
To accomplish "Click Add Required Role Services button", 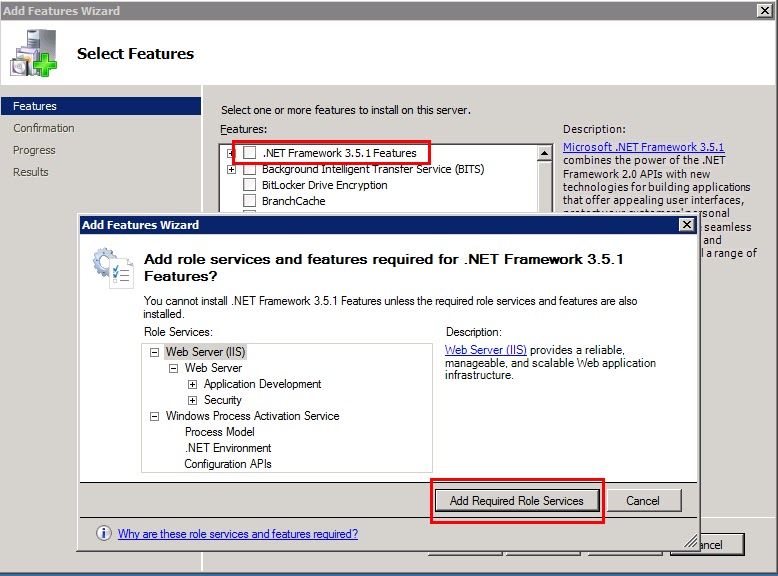I will [517, 501].
